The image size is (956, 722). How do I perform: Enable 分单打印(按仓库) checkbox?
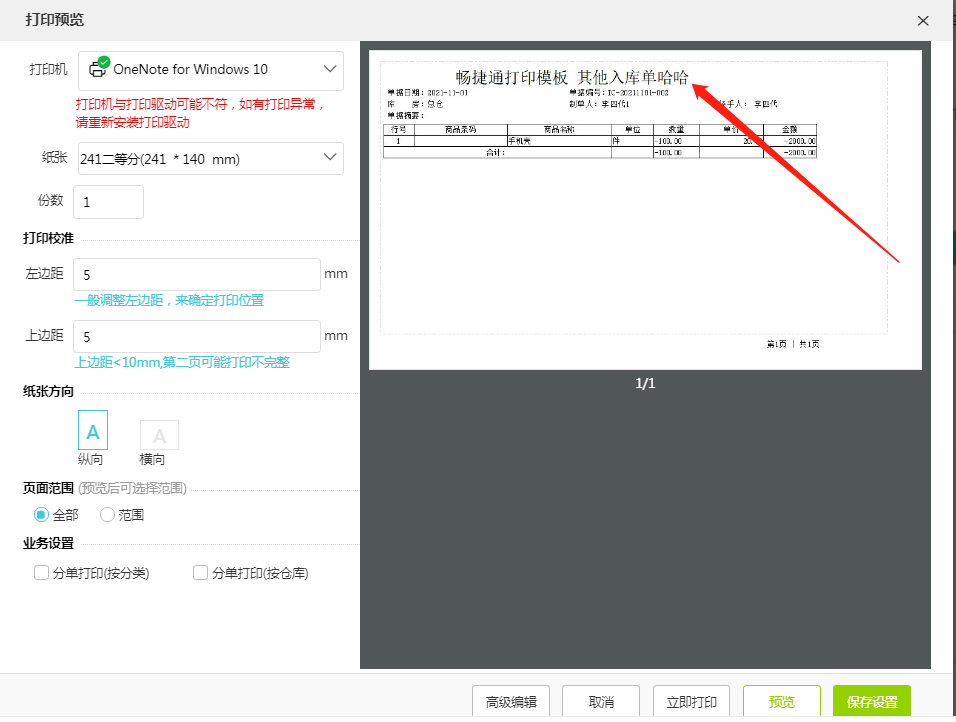click(x=200, y=573)
